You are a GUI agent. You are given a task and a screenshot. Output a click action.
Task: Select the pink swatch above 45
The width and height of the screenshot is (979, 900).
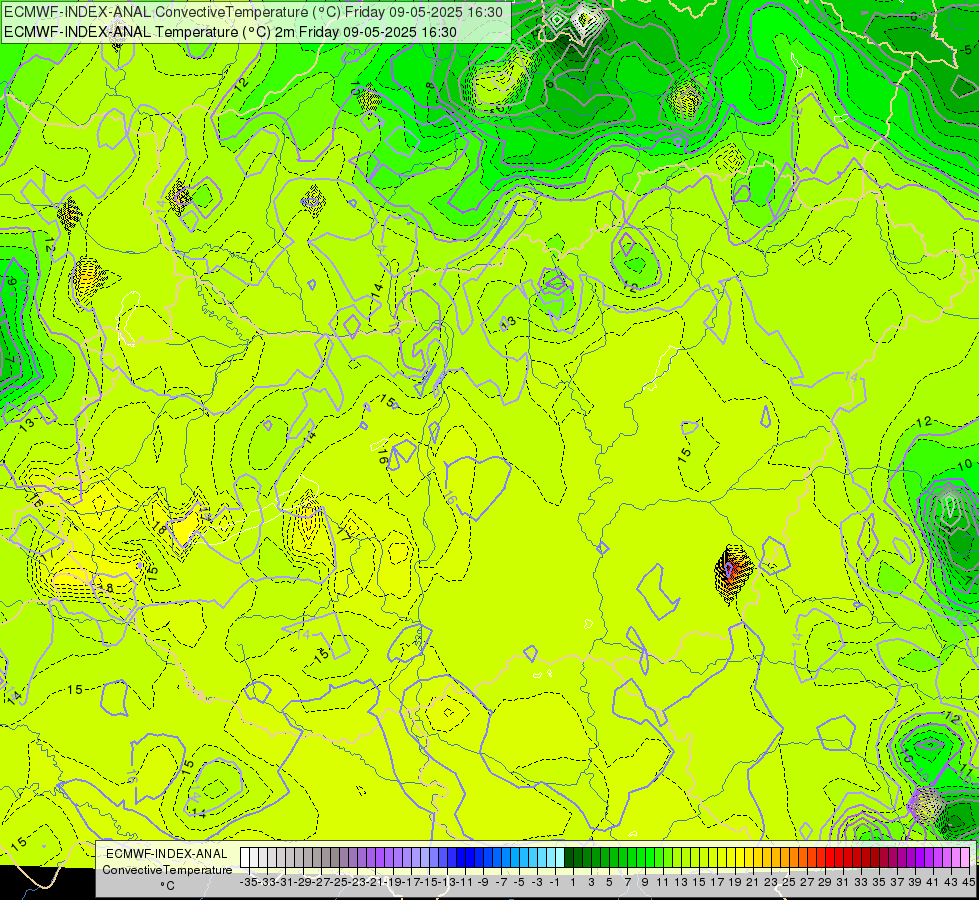click(965, 858)
